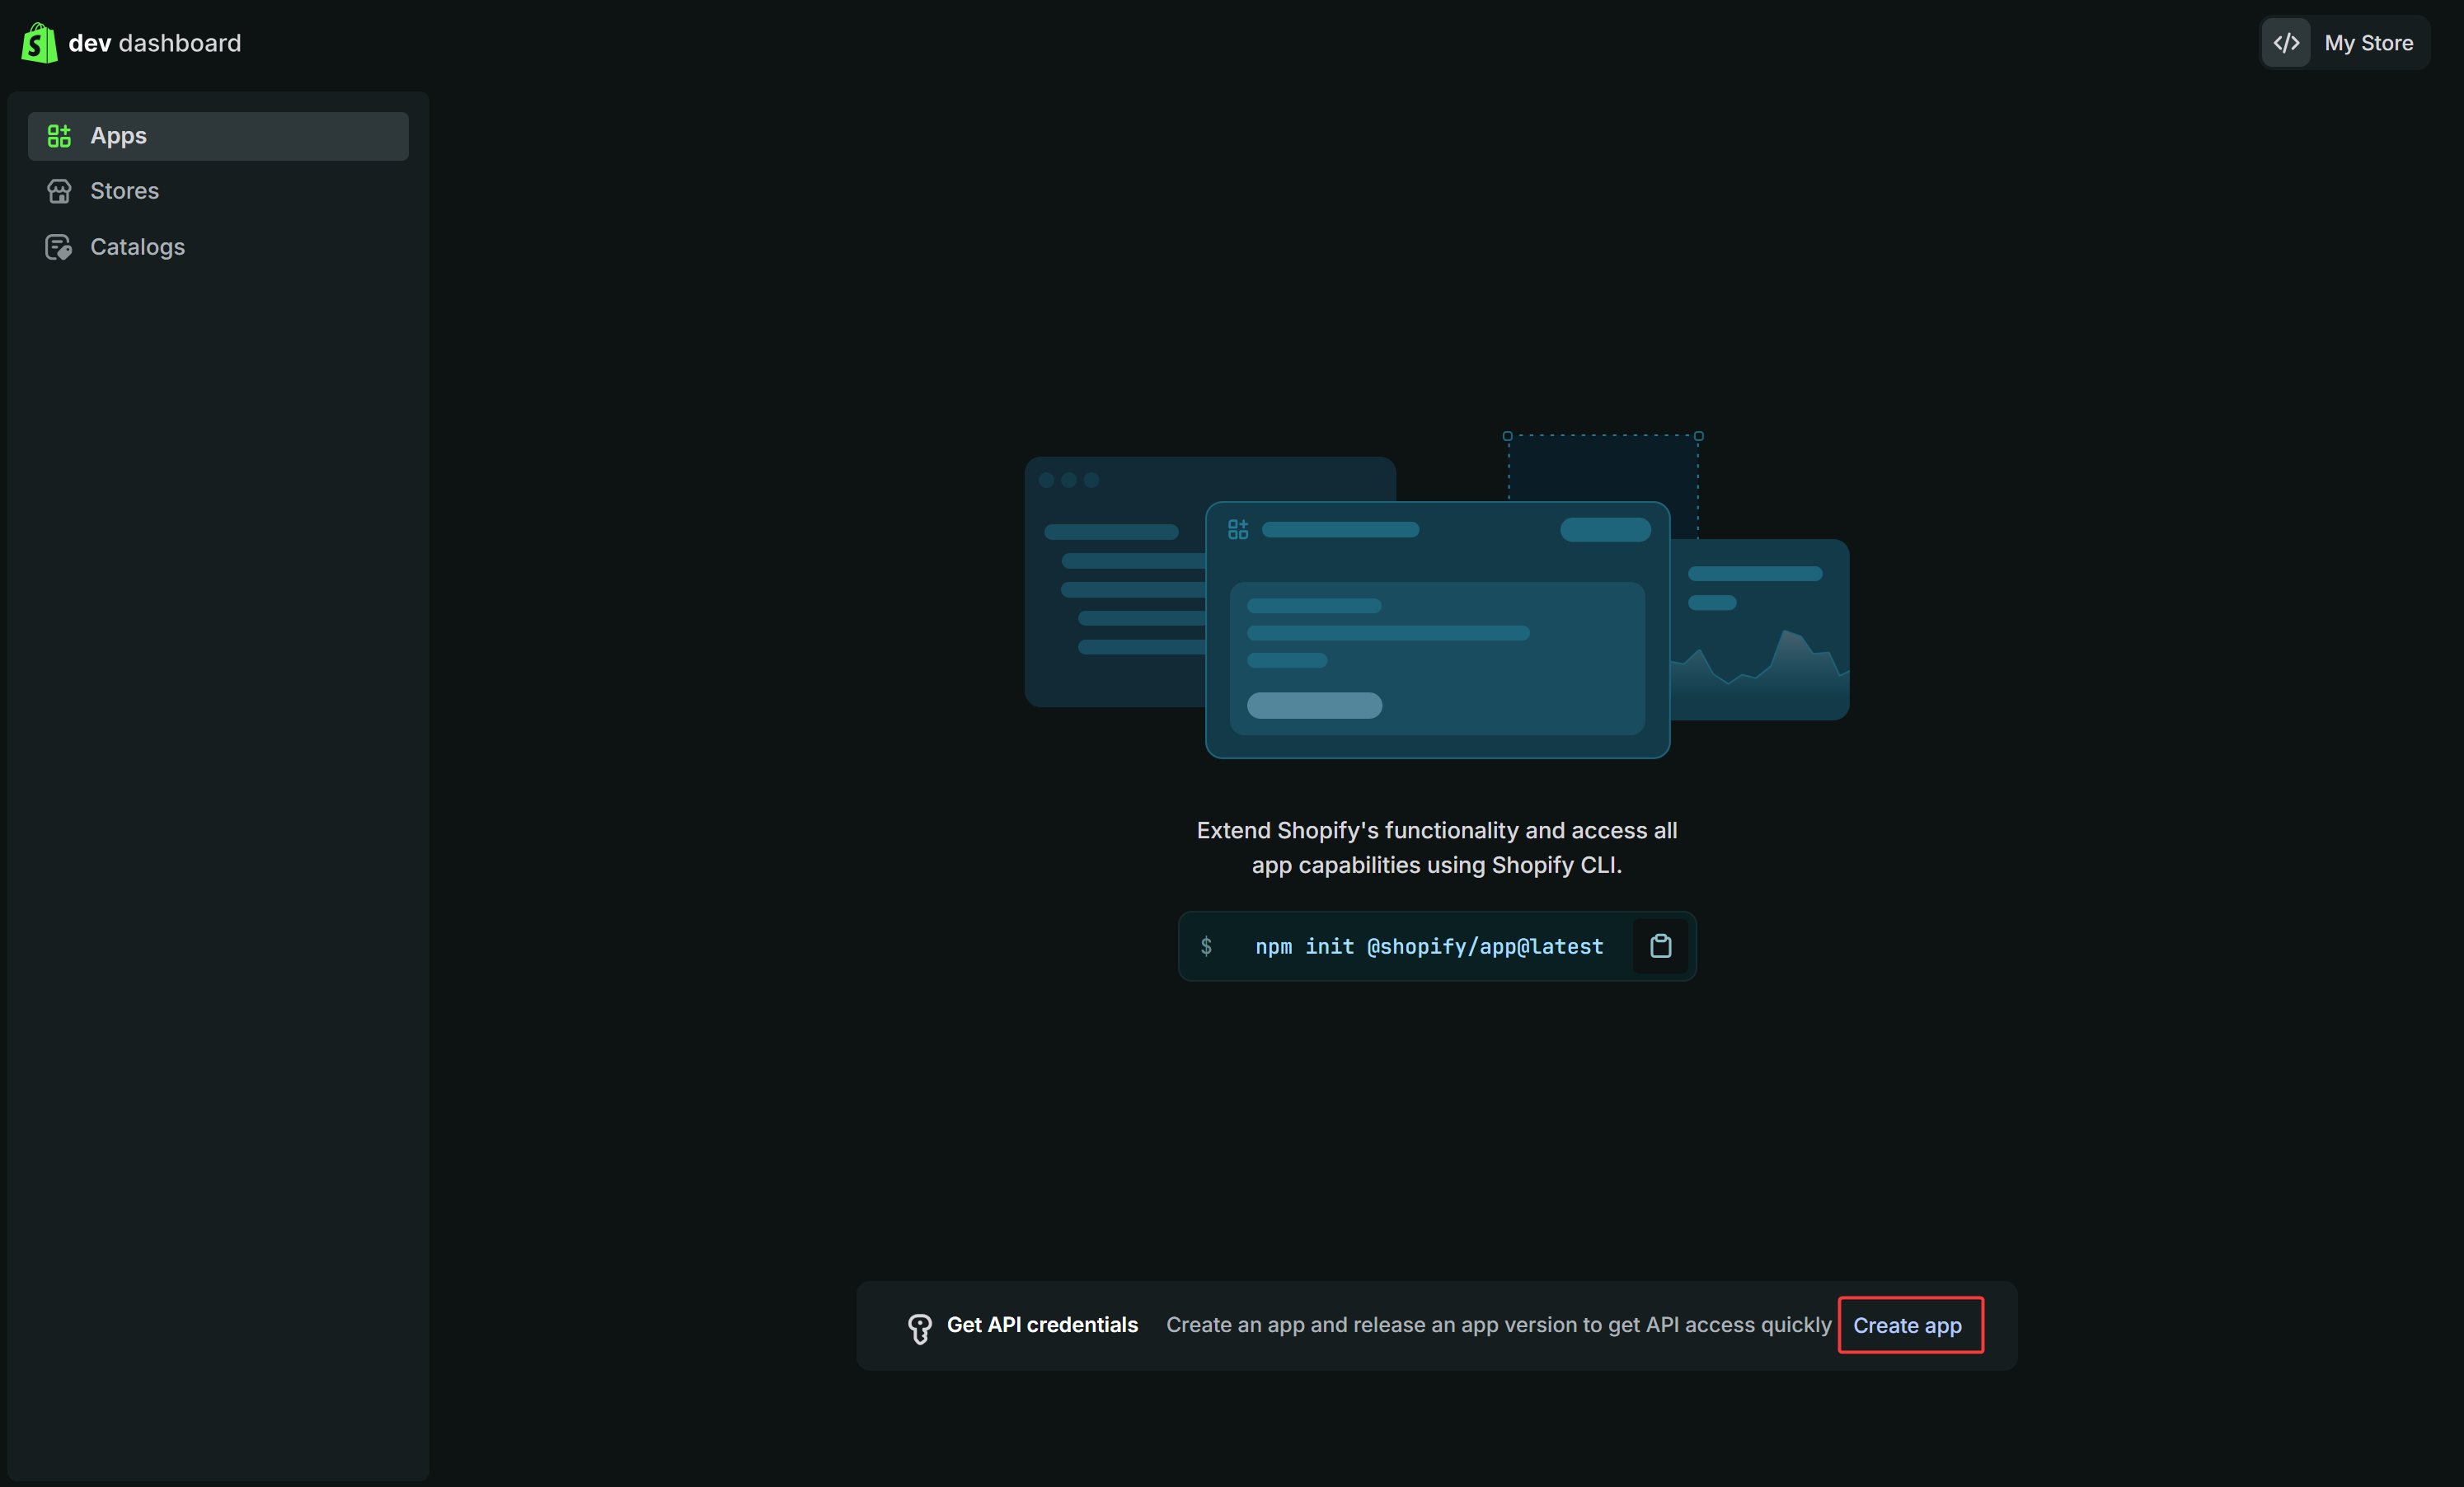The height and width of the screenshot is (1487, 2464).
Task: Click the app windows illustration
Action: (1437, 596)
